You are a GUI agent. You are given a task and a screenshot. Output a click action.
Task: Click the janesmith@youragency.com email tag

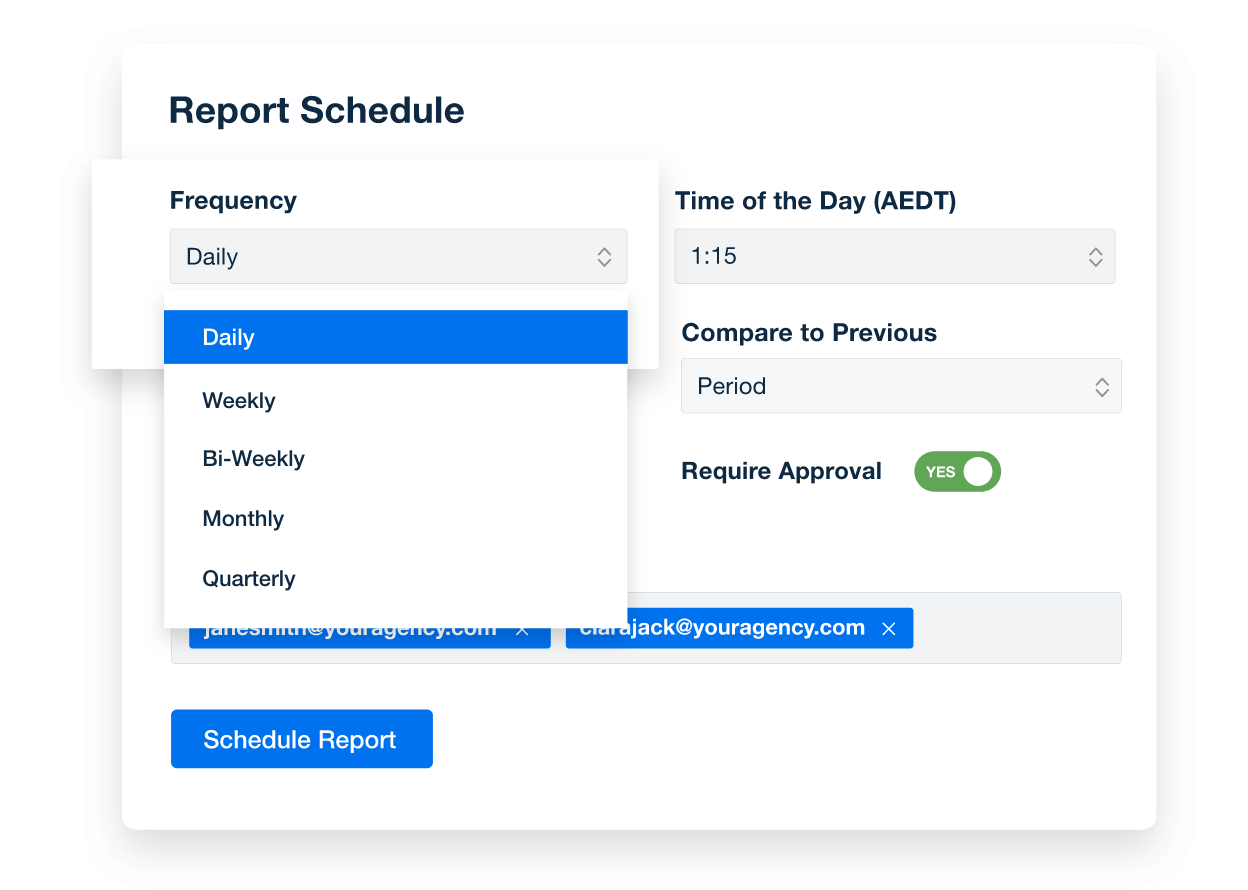click(x=350, y=634)
